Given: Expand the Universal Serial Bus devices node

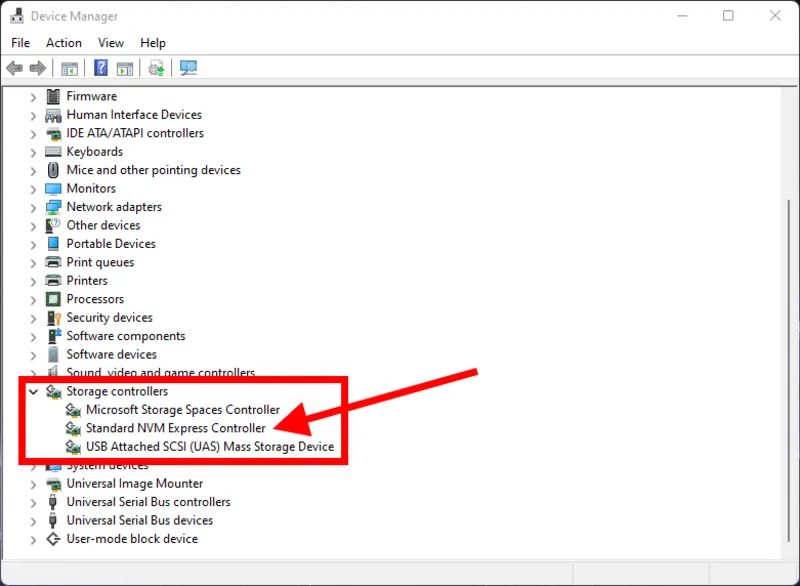Looking at the screenshot, I should (x=33, y=521).
